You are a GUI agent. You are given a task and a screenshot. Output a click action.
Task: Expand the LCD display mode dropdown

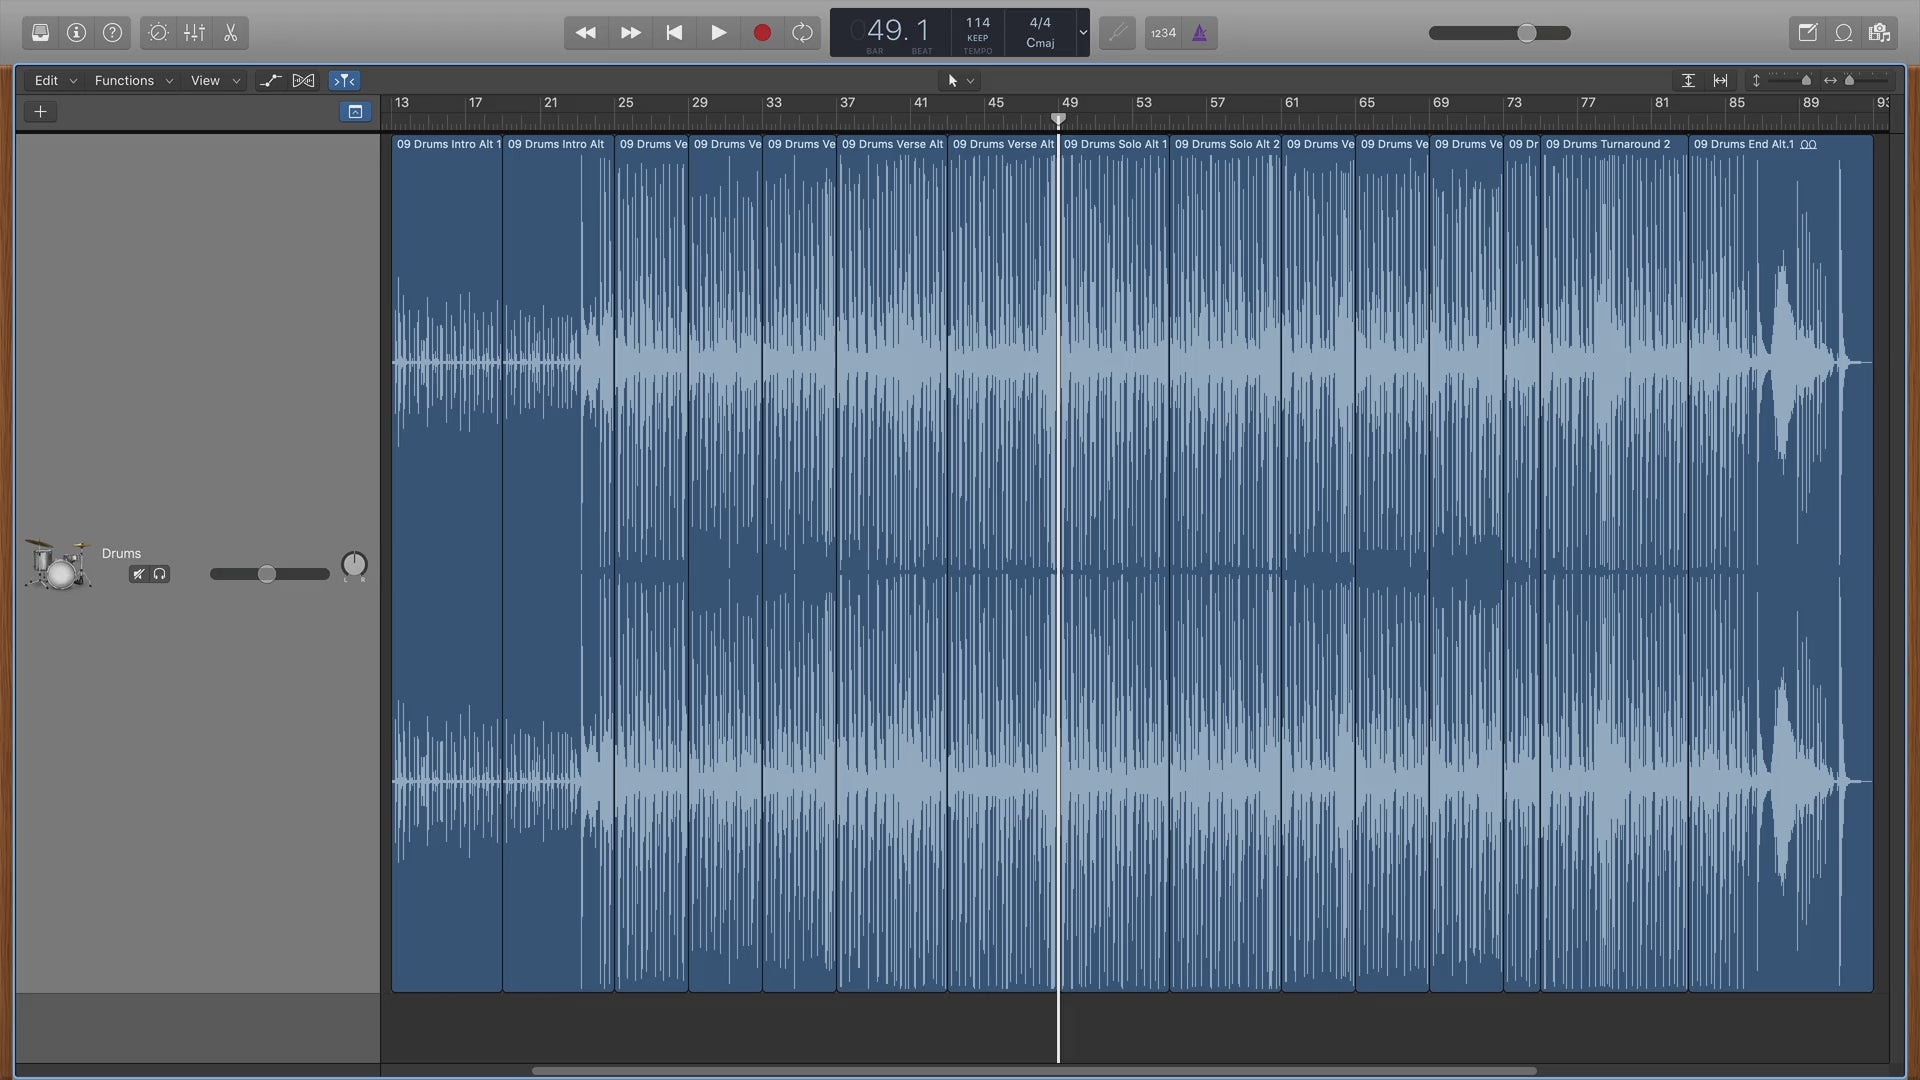1082,33
